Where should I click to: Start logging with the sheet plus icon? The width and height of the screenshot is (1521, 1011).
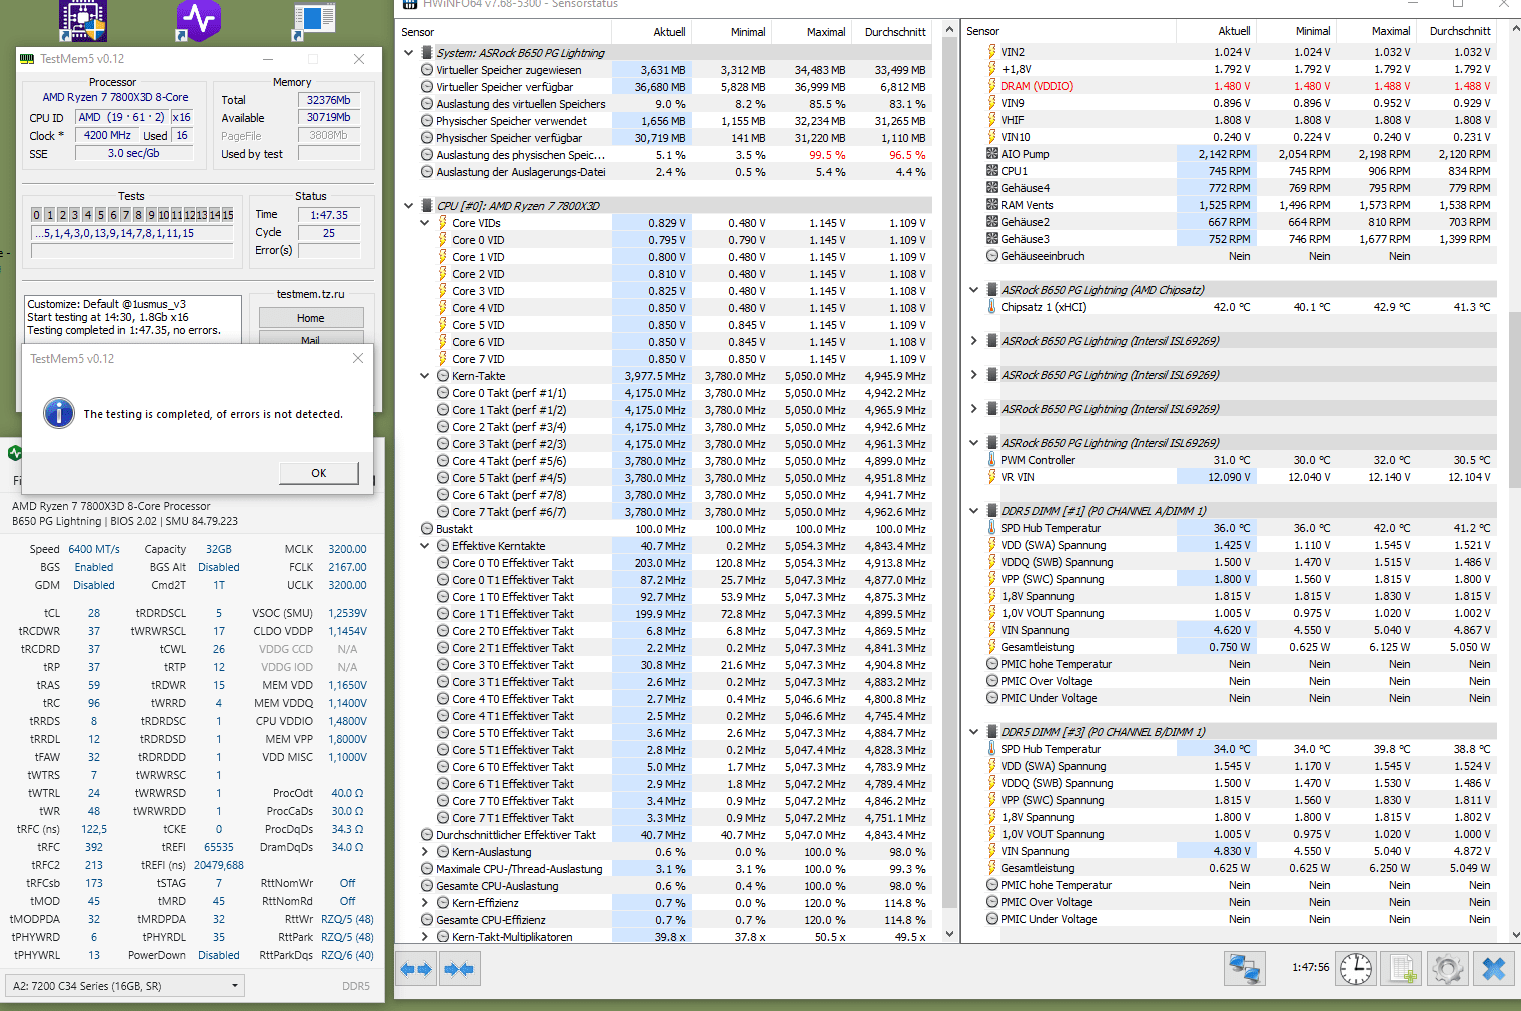point(1402,968)
